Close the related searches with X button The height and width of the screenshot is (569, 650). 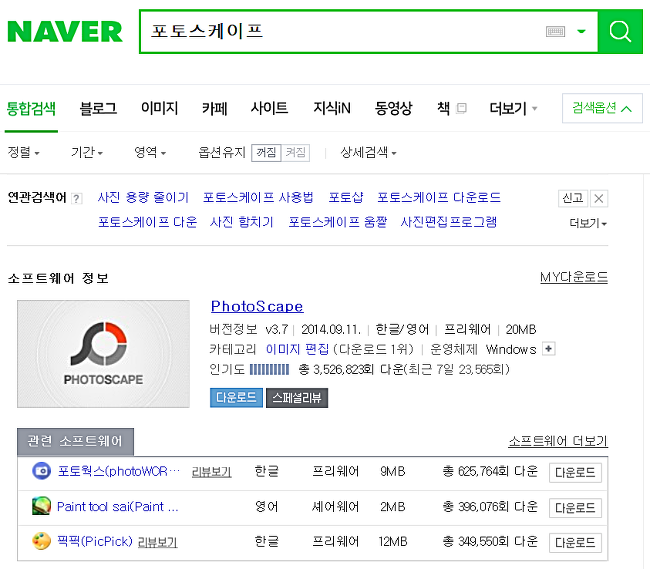(599, 198)
